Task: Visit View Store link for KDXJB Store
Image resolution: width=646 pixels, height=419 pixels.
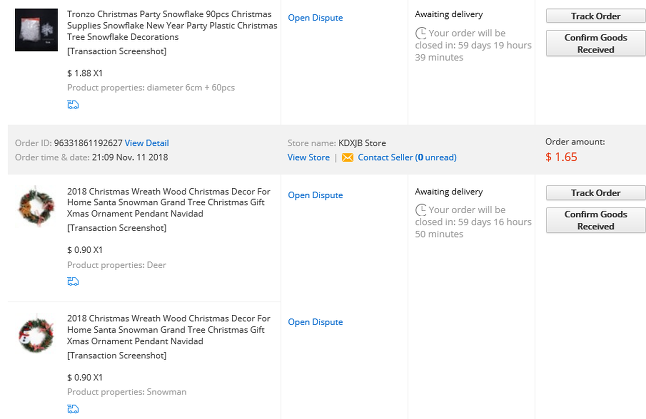Action: [309, 157]
